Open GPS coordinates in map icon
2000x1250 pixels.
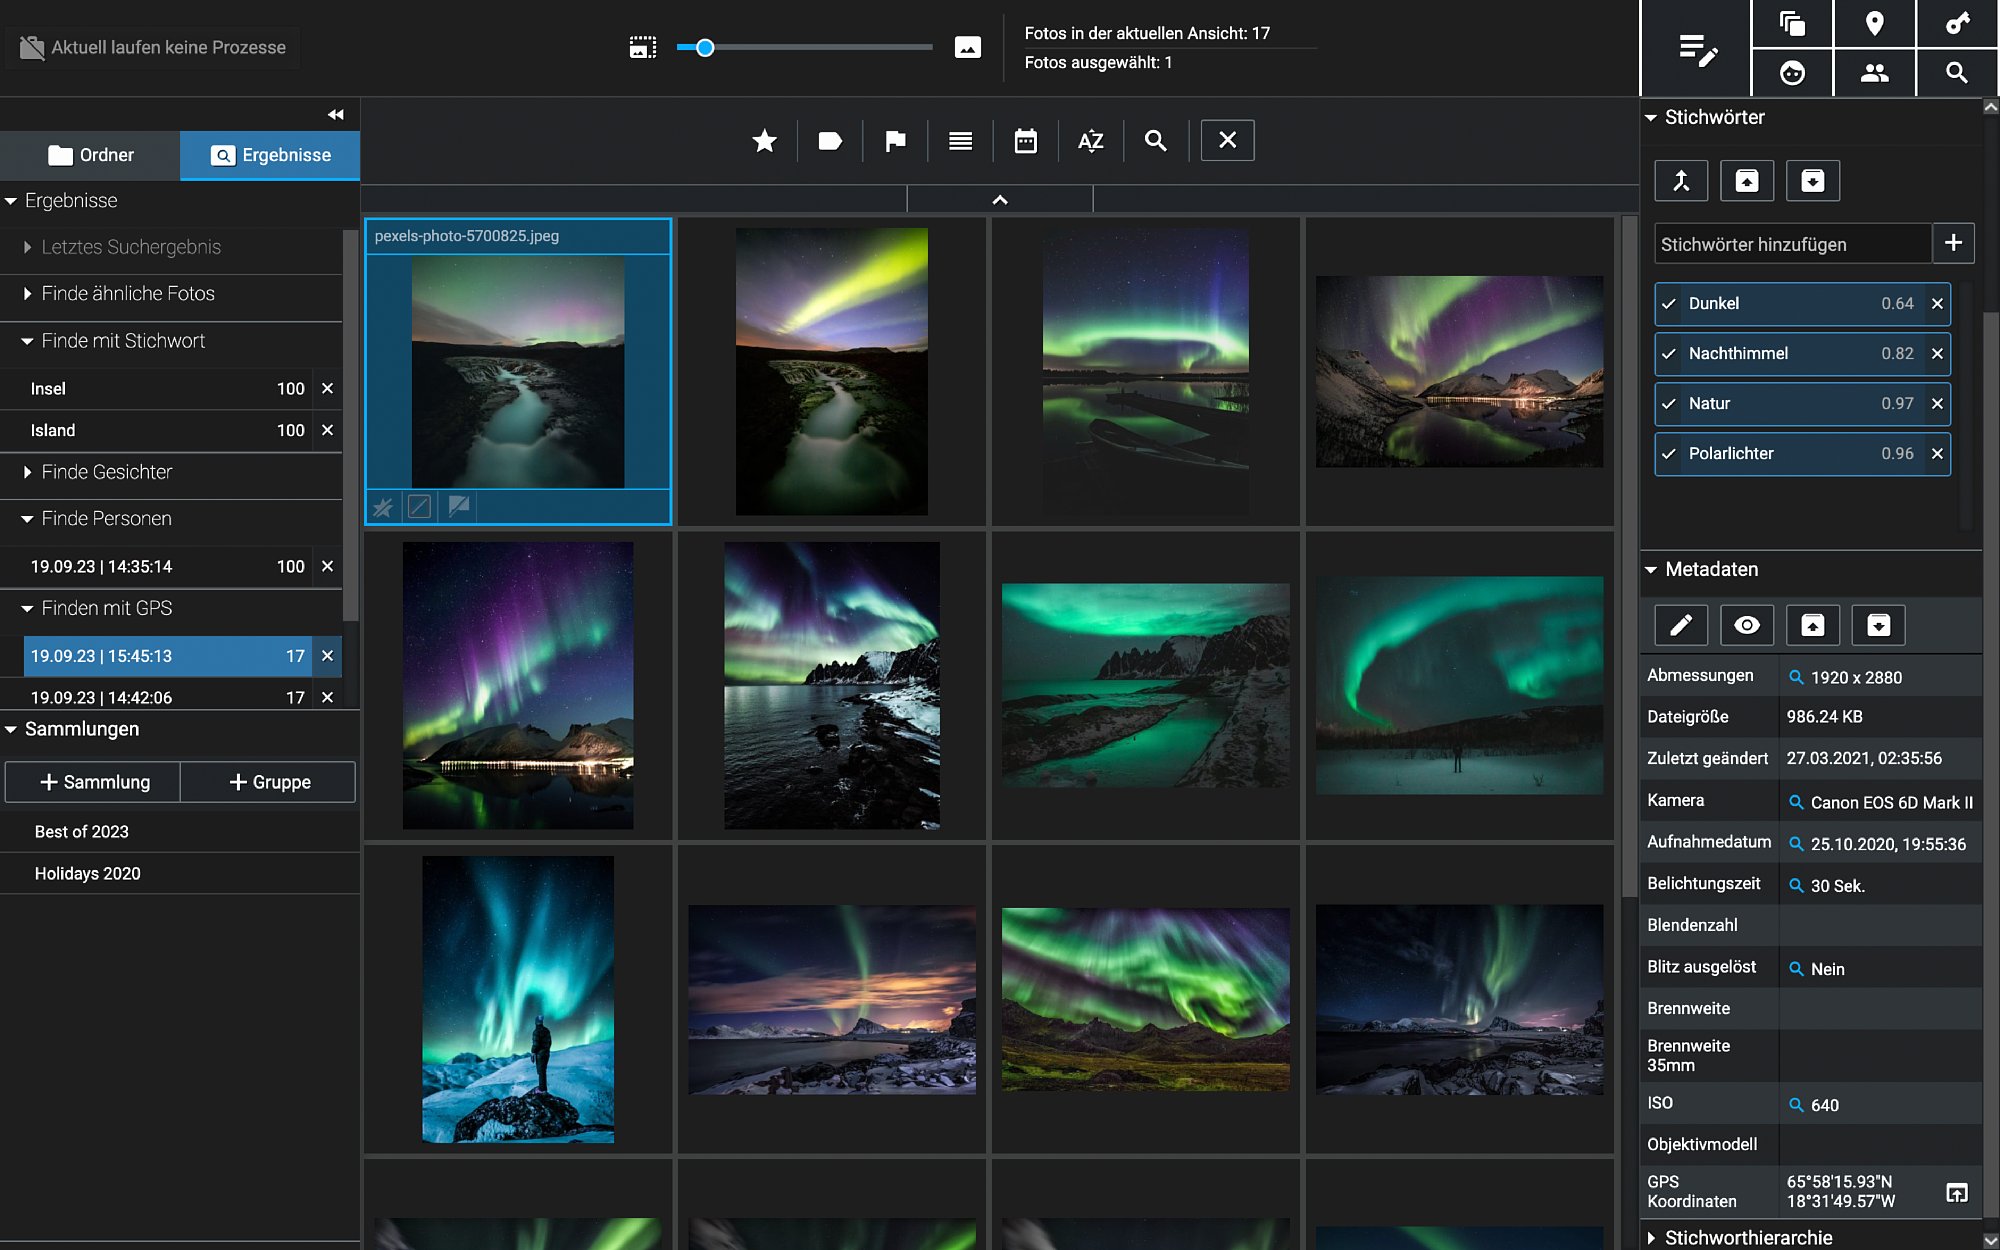pos(1957,1192)
